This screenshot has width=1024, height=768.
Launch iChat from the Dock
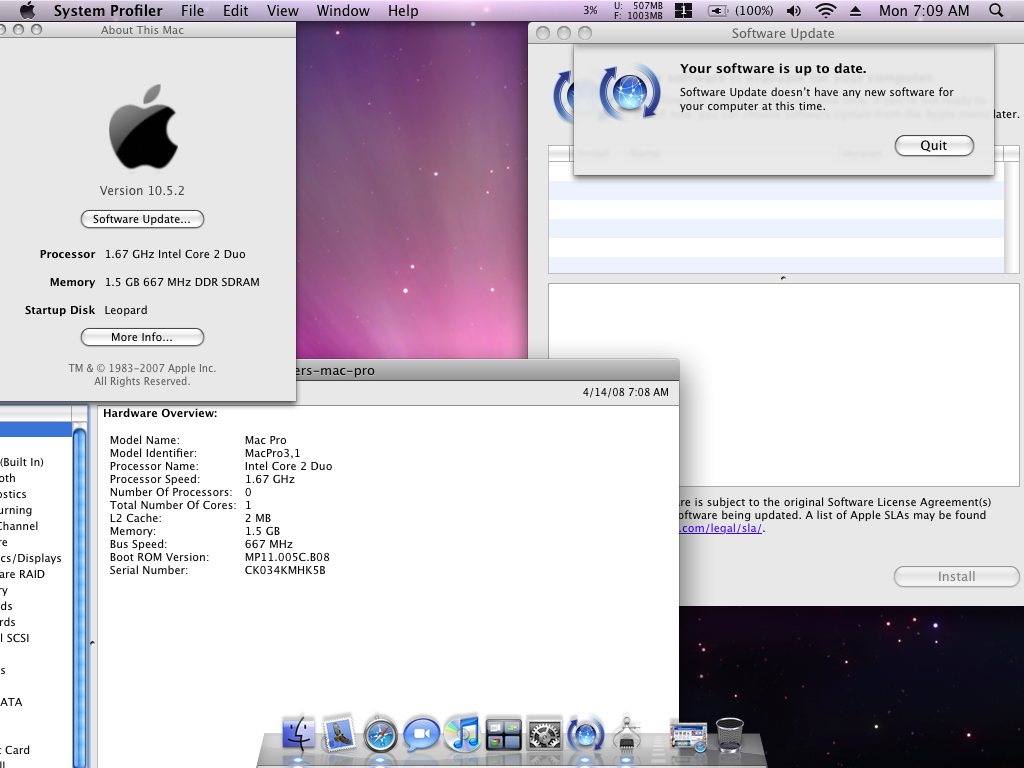click(421, 734)
